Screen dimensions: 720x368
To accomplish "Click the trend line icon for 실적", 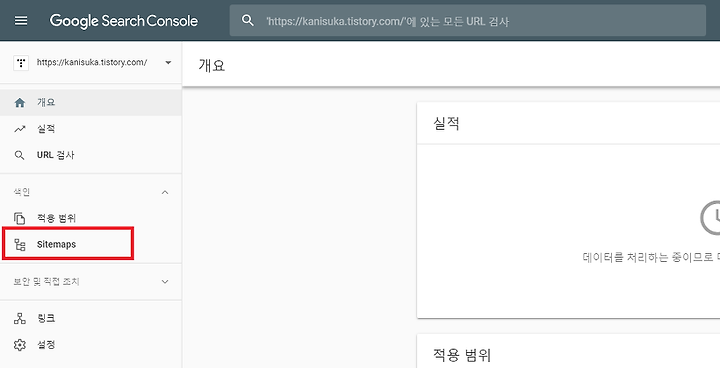I will [x=20, y=129].
